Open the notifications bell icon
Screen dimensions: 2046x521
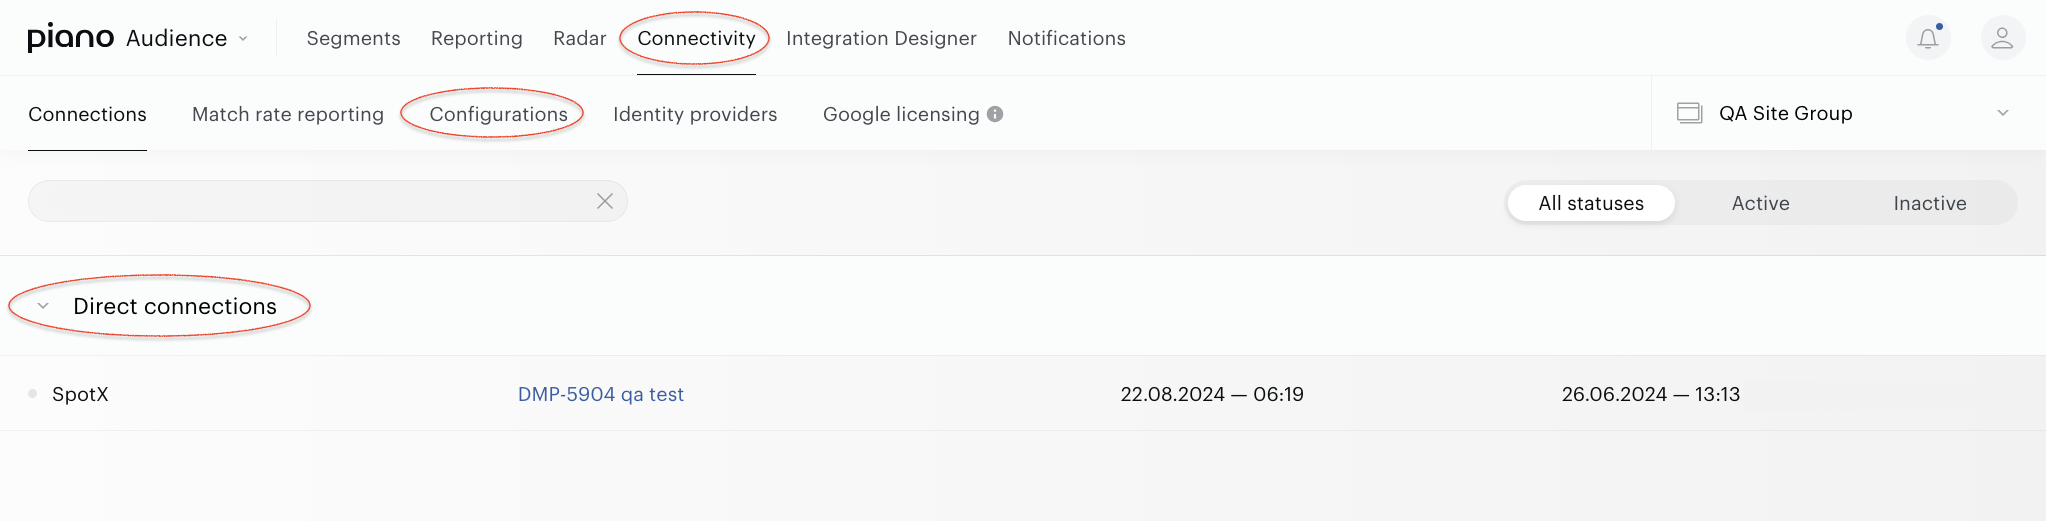point(1928,38)
